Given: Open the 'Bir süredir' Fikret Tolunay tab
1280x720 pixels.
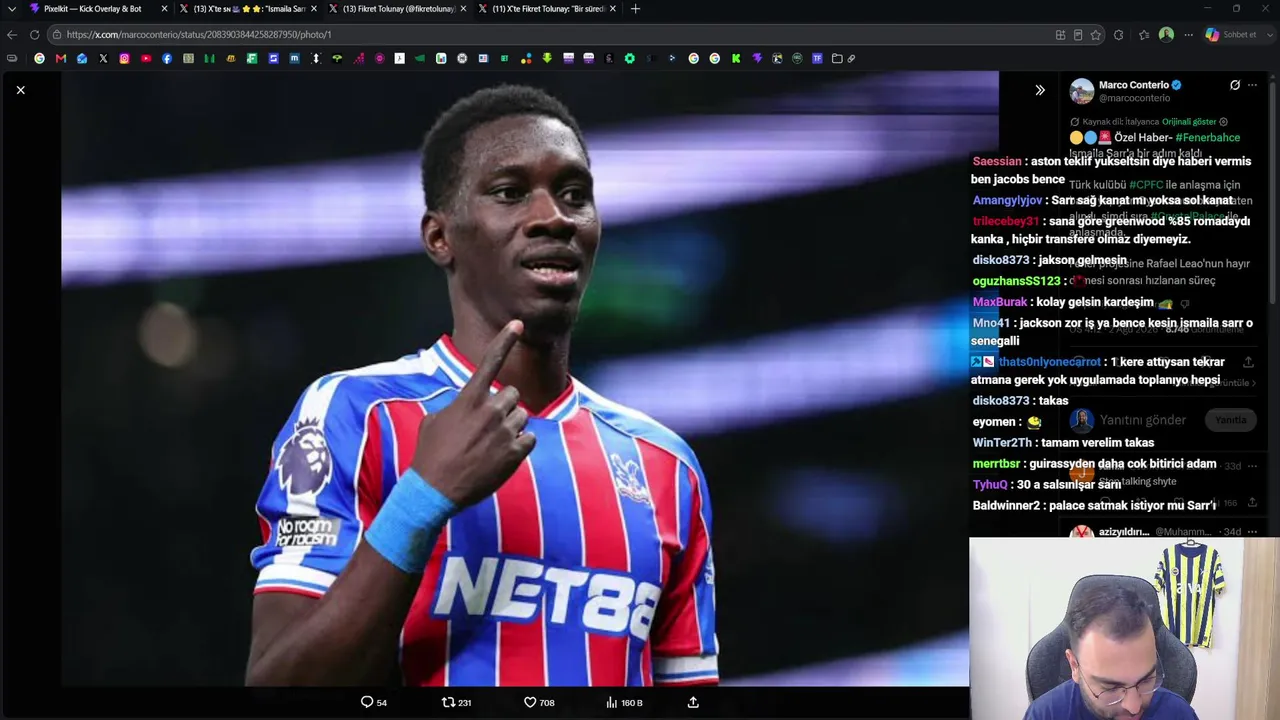Looking at the screenshot, I should [546, 9].
